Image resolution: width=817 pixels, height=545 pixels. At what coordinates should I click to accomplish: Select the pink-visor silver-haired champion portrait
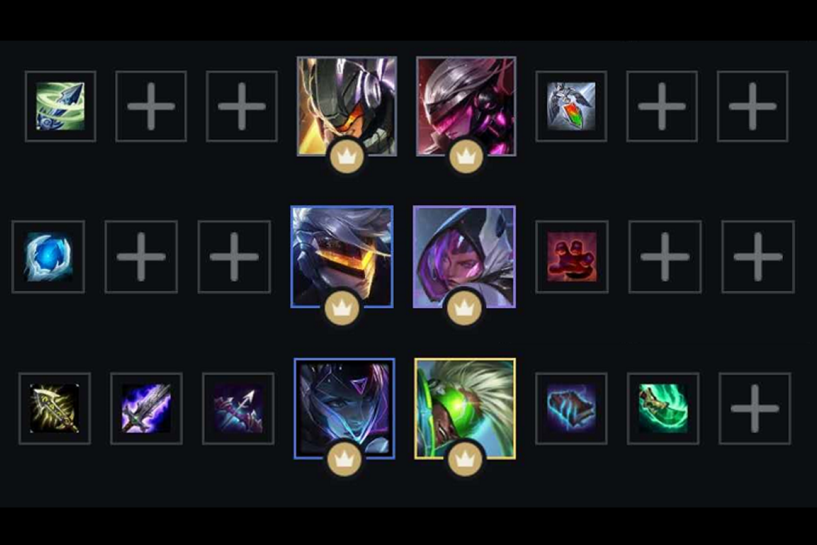click(x=466, y=106)
